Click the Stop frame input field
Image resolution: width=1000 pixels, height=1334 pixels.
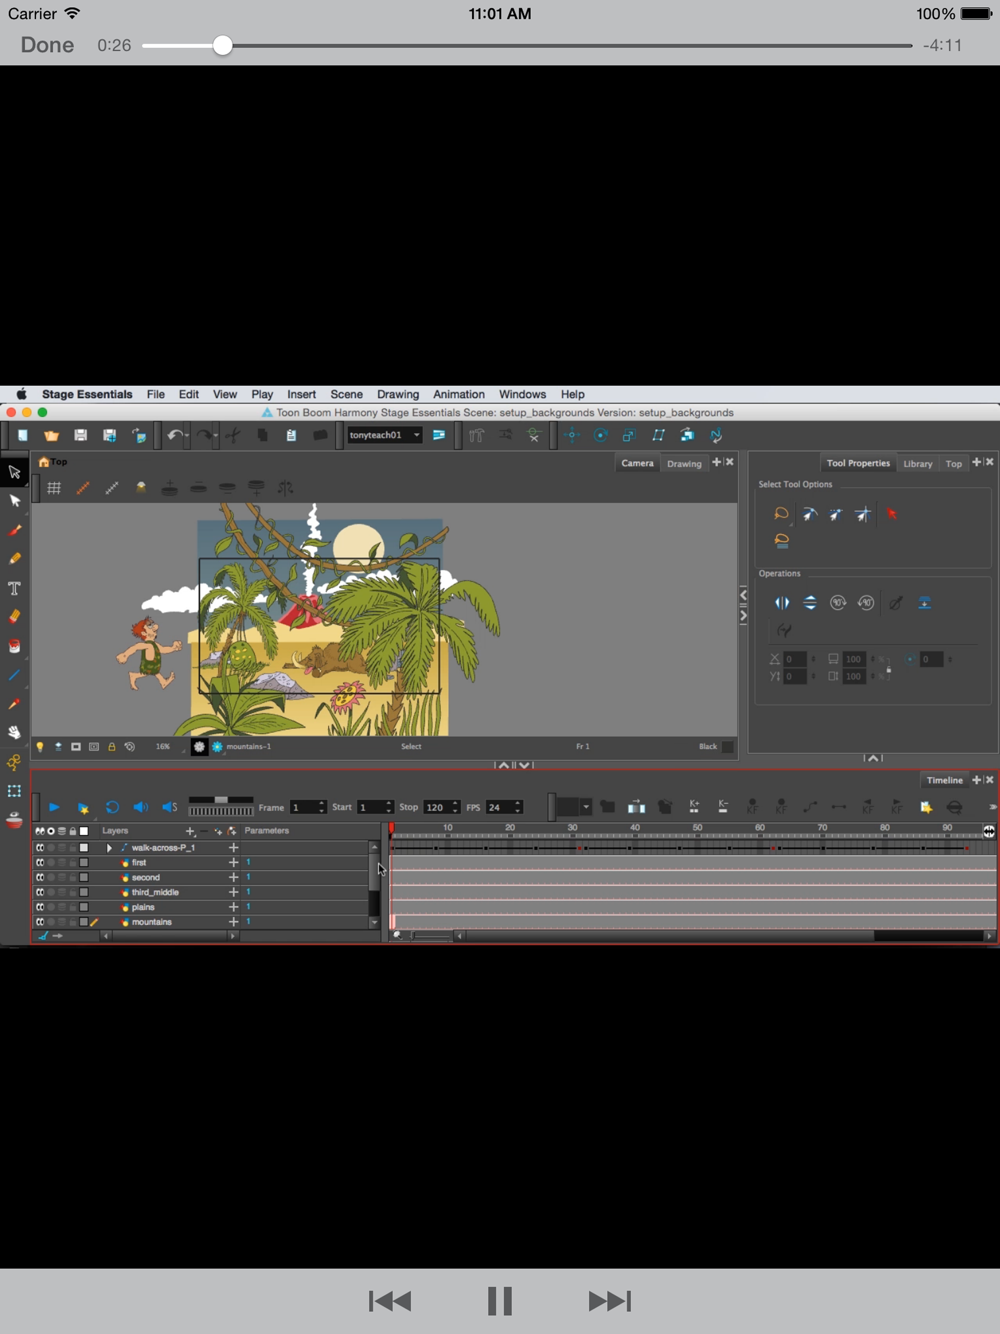click(436, 807)
